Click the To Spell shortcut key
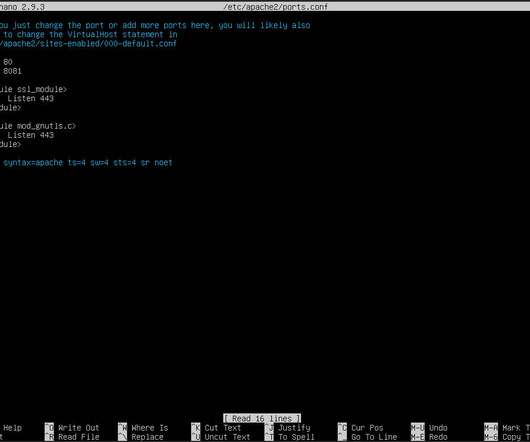The width and height of the screenshot is (530, 442). point(269,437)
